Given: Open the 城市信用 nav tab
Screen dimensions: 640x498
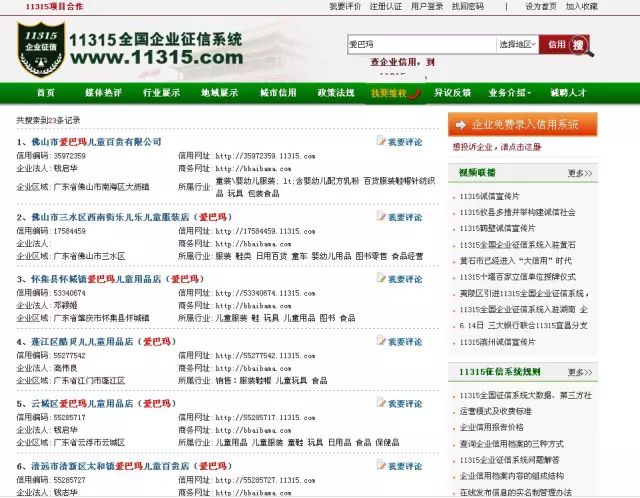Looking at the screenshot, I should coord(278,93).
